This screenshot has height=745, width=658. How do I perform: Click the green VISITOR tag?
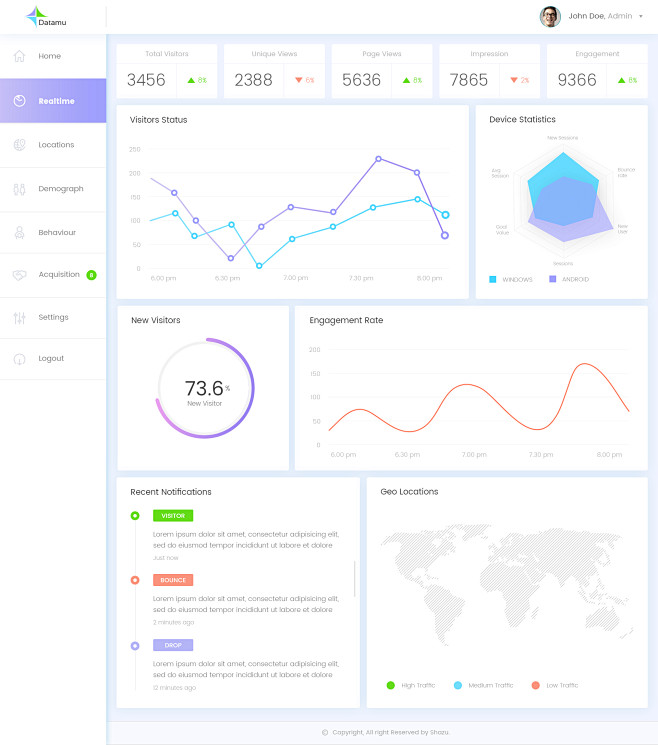173,516
